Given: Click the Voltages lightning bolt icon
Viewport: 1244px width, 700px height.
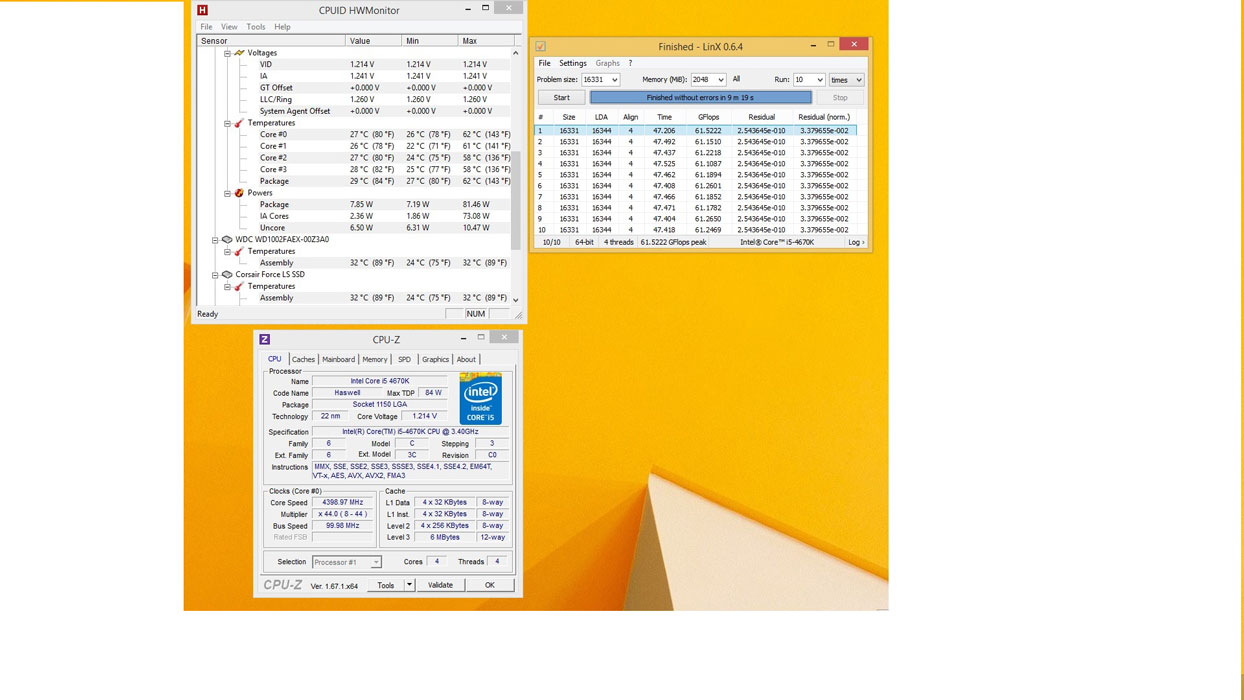Looking at the screenshot, I should [239, 53].
